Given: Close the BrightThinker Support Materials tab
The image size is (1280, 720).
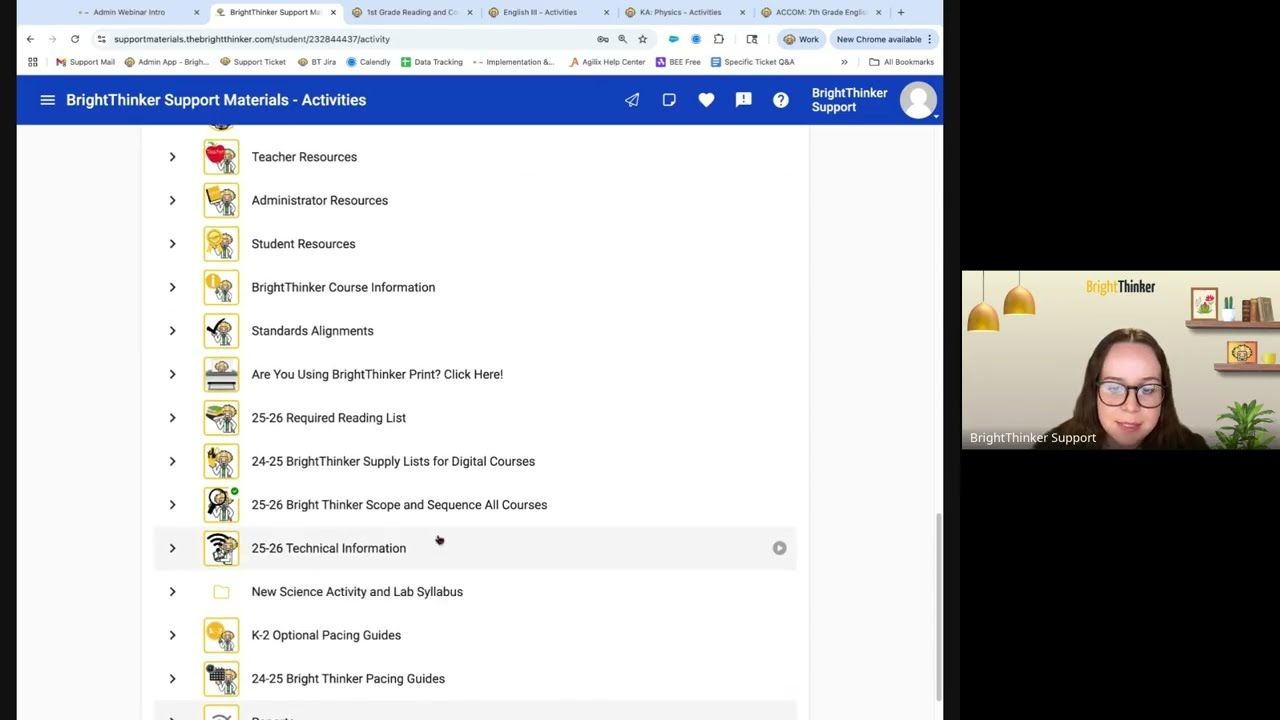Looking at the screenshot, I should 333,12.
